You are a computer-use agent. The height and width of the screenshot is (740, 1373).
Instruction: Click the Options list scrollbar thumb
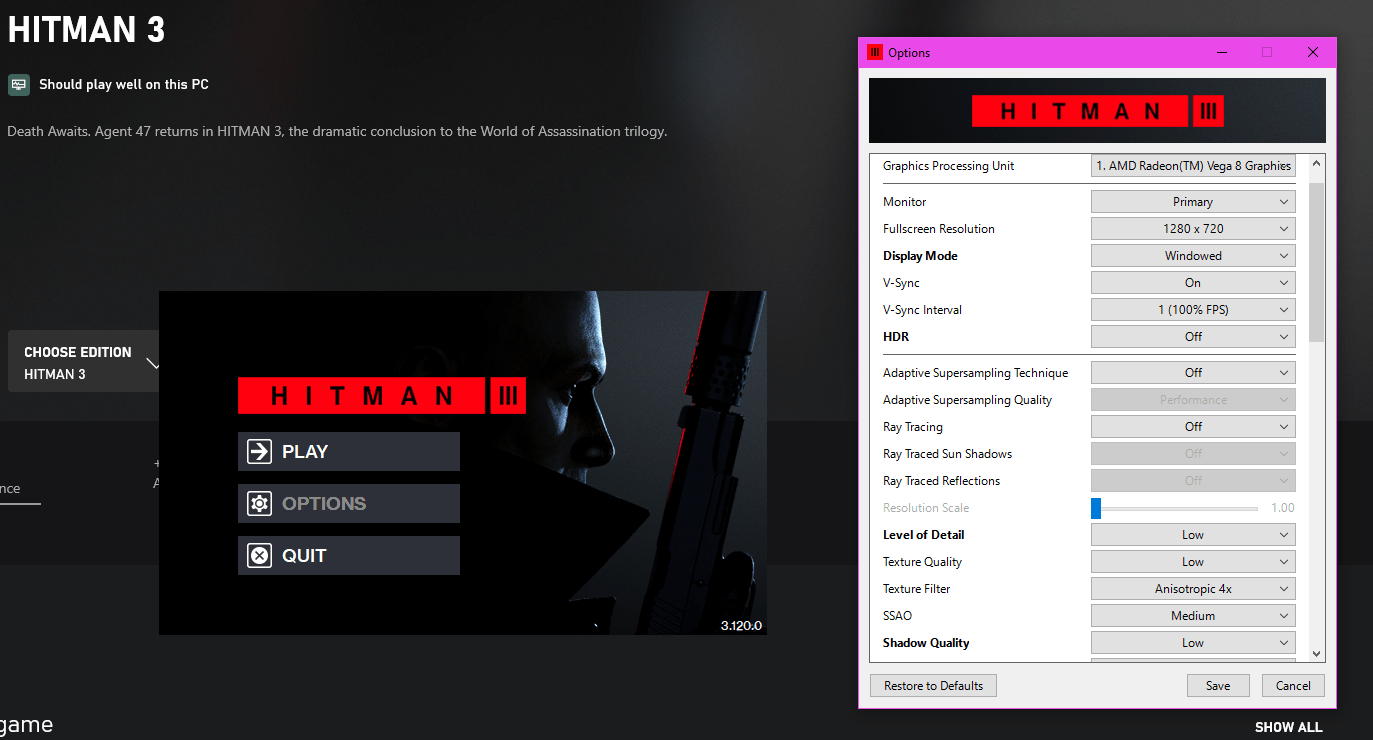click(x=1316, y=262)
